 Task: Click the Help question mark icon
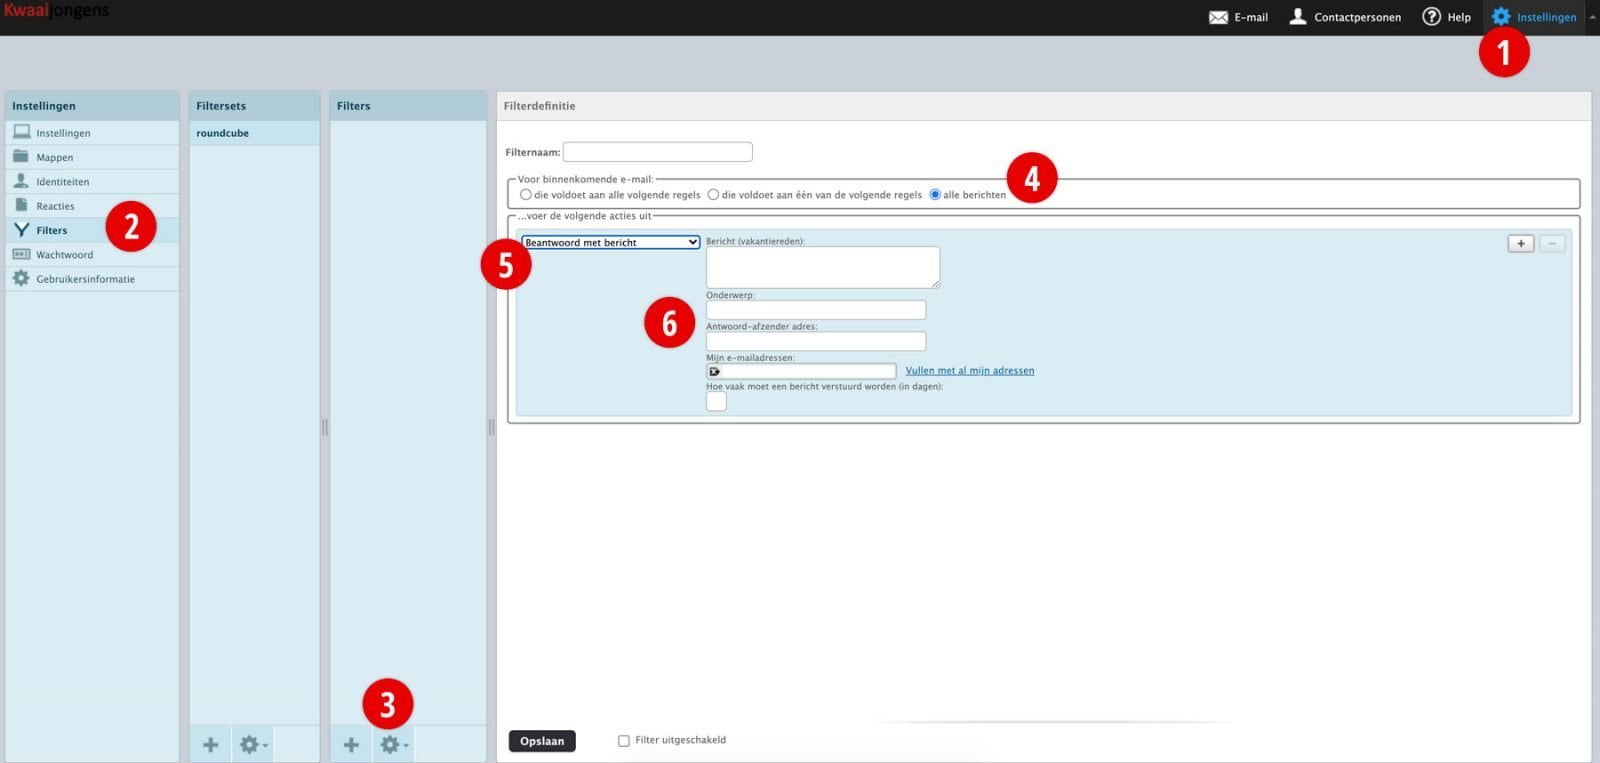[1431, 17]
